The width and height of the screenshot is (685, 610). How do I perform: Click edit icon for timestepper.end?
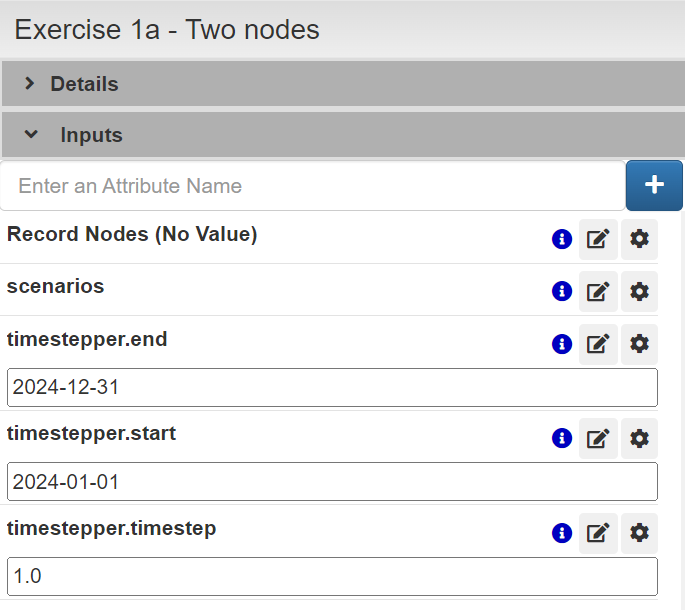tap(598, 343)
